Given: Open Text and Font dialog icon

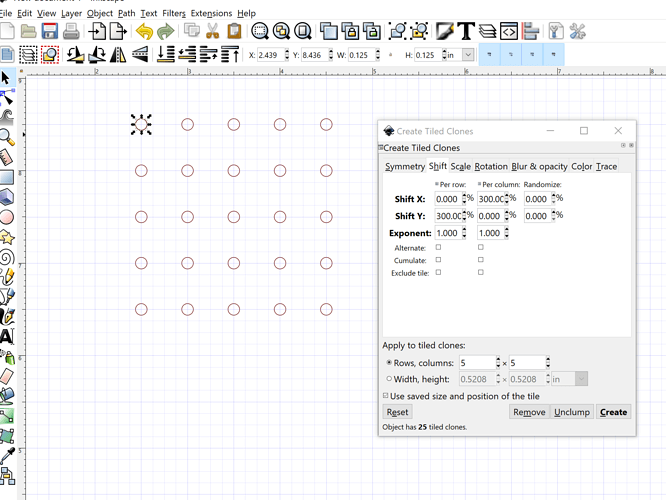Looking at the screenshot, I should (466, 31).
